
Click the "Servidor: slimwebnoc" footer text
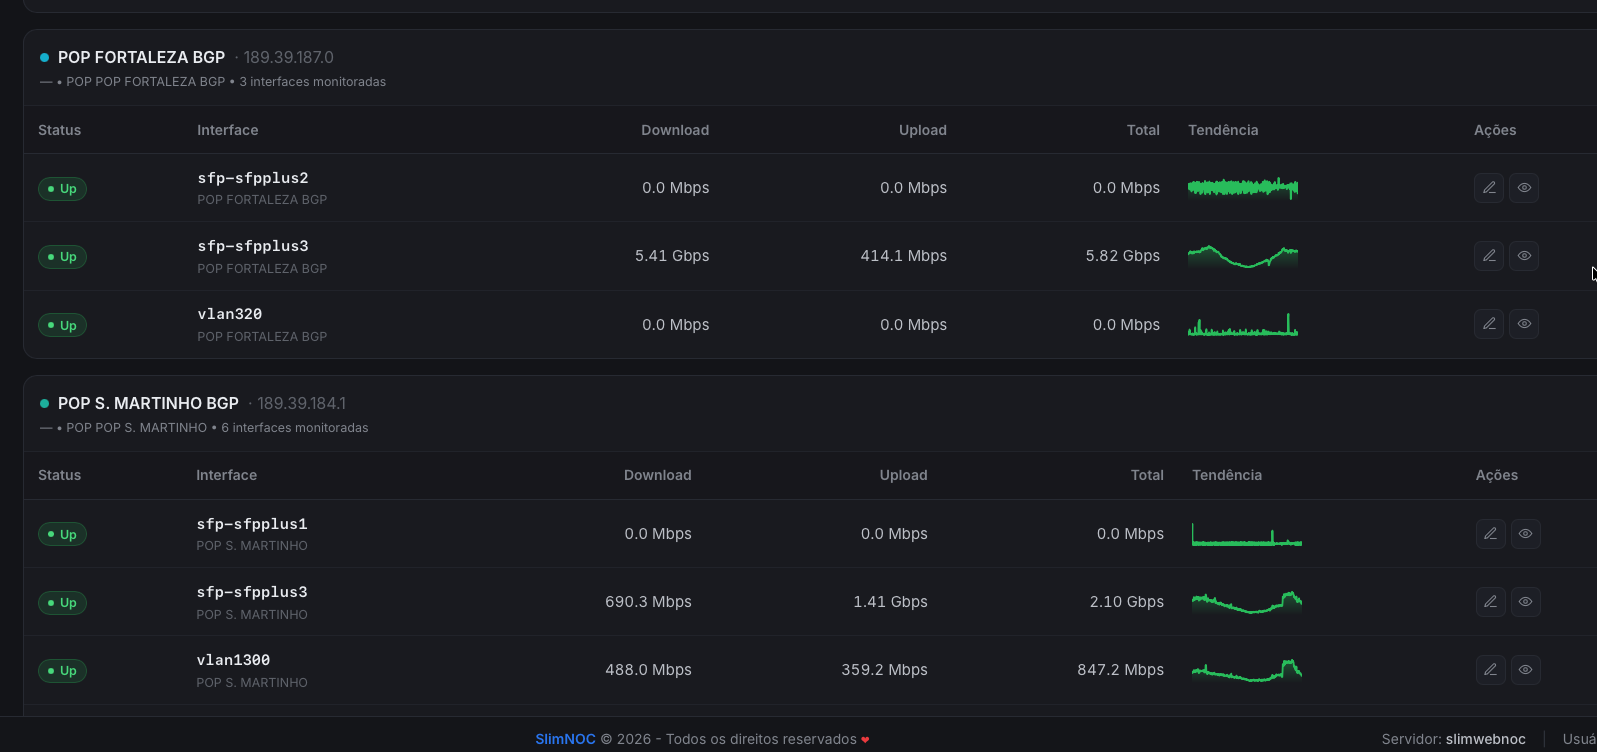(1454, 739)
